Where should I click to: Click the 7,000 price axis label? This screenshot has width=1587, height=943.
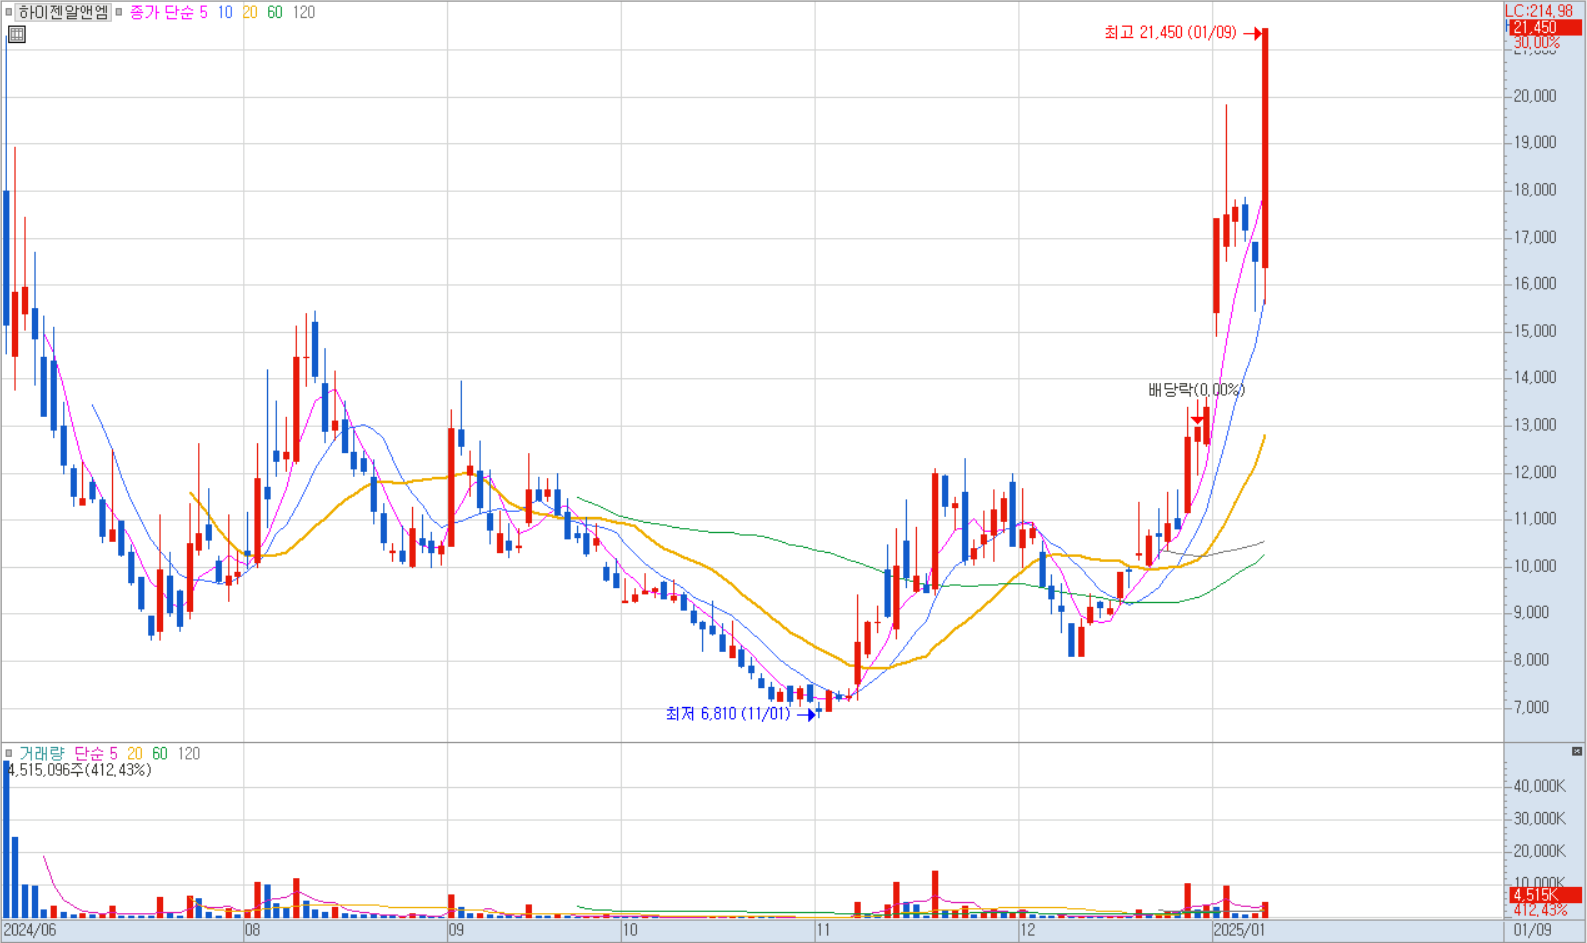(x=1531, y=707)
